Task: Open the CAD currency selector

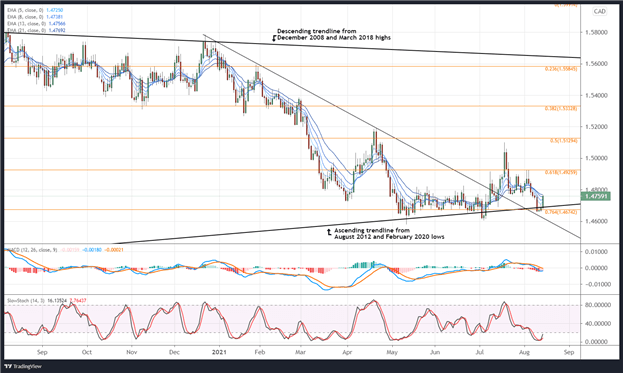Action: coord(600,11)
